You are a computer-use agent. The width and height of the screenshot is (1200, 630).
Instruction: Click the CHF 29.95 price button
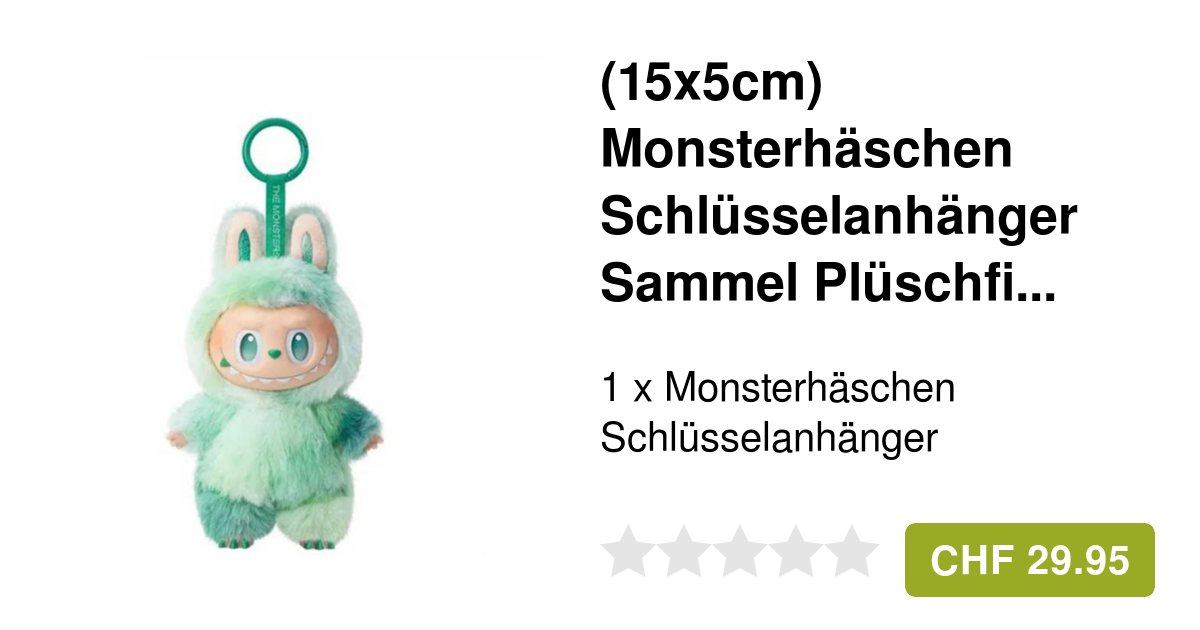coord(1030,560)
